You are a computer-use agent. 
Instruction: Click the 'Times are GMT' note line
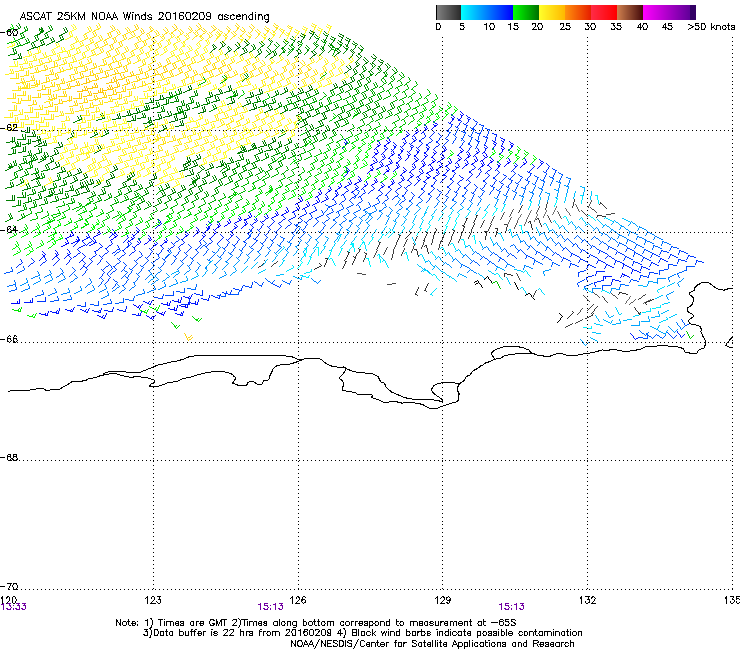click(x=316, y=623)
